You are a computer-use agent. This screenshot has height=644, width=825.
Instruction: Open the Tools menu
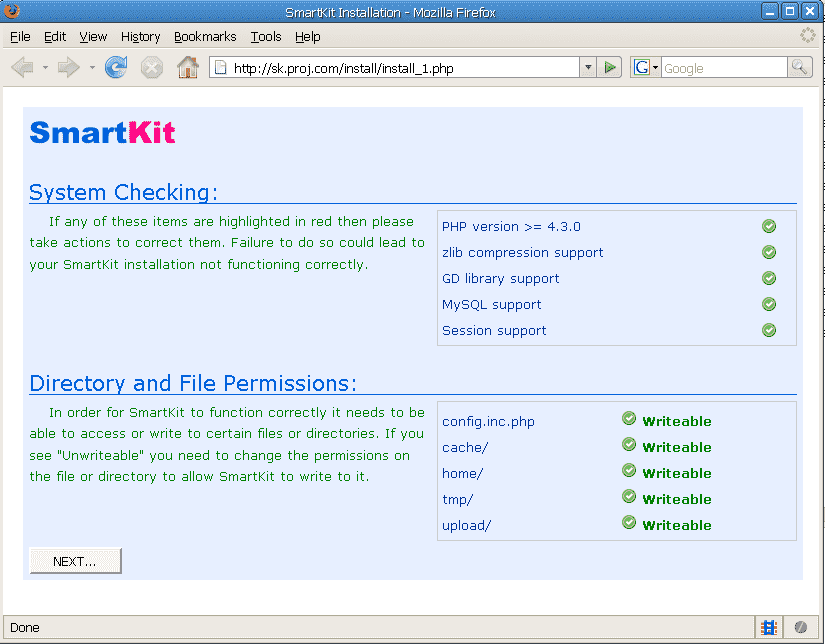[266, 36]
